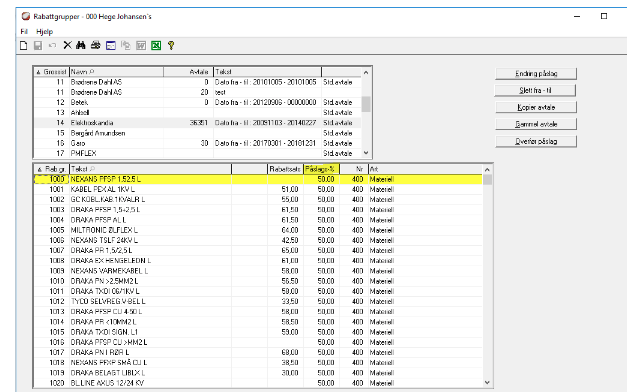Sort upper table by Navn column header
This screenshot has width=633, height=392.
(116, 72)
